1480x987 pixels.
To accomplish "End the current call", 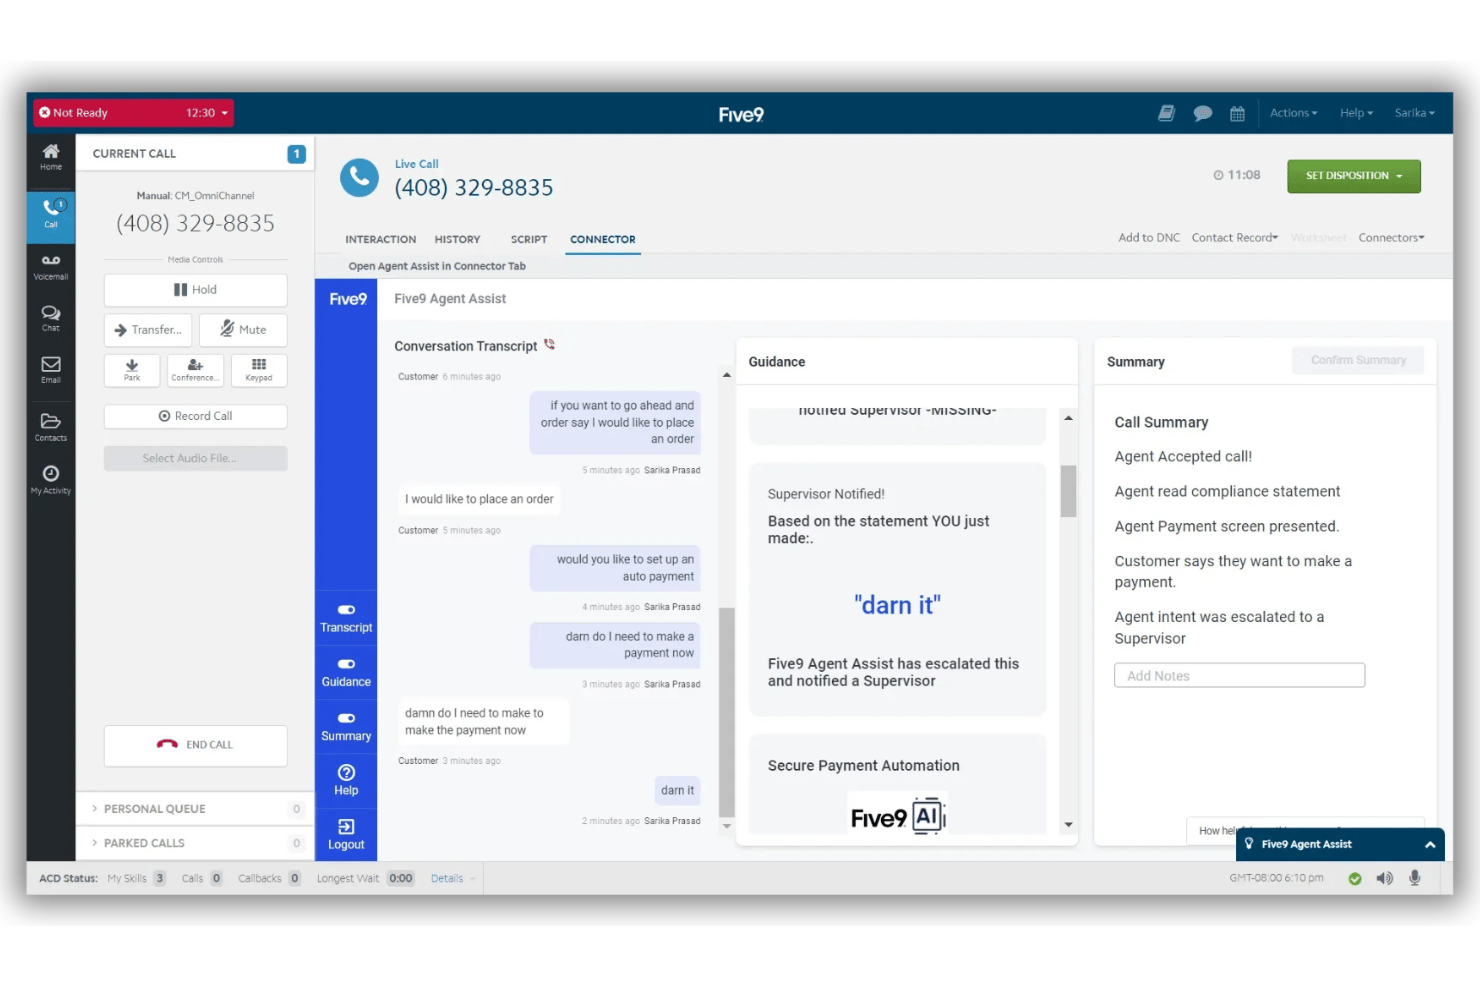I will coord(195,745).
